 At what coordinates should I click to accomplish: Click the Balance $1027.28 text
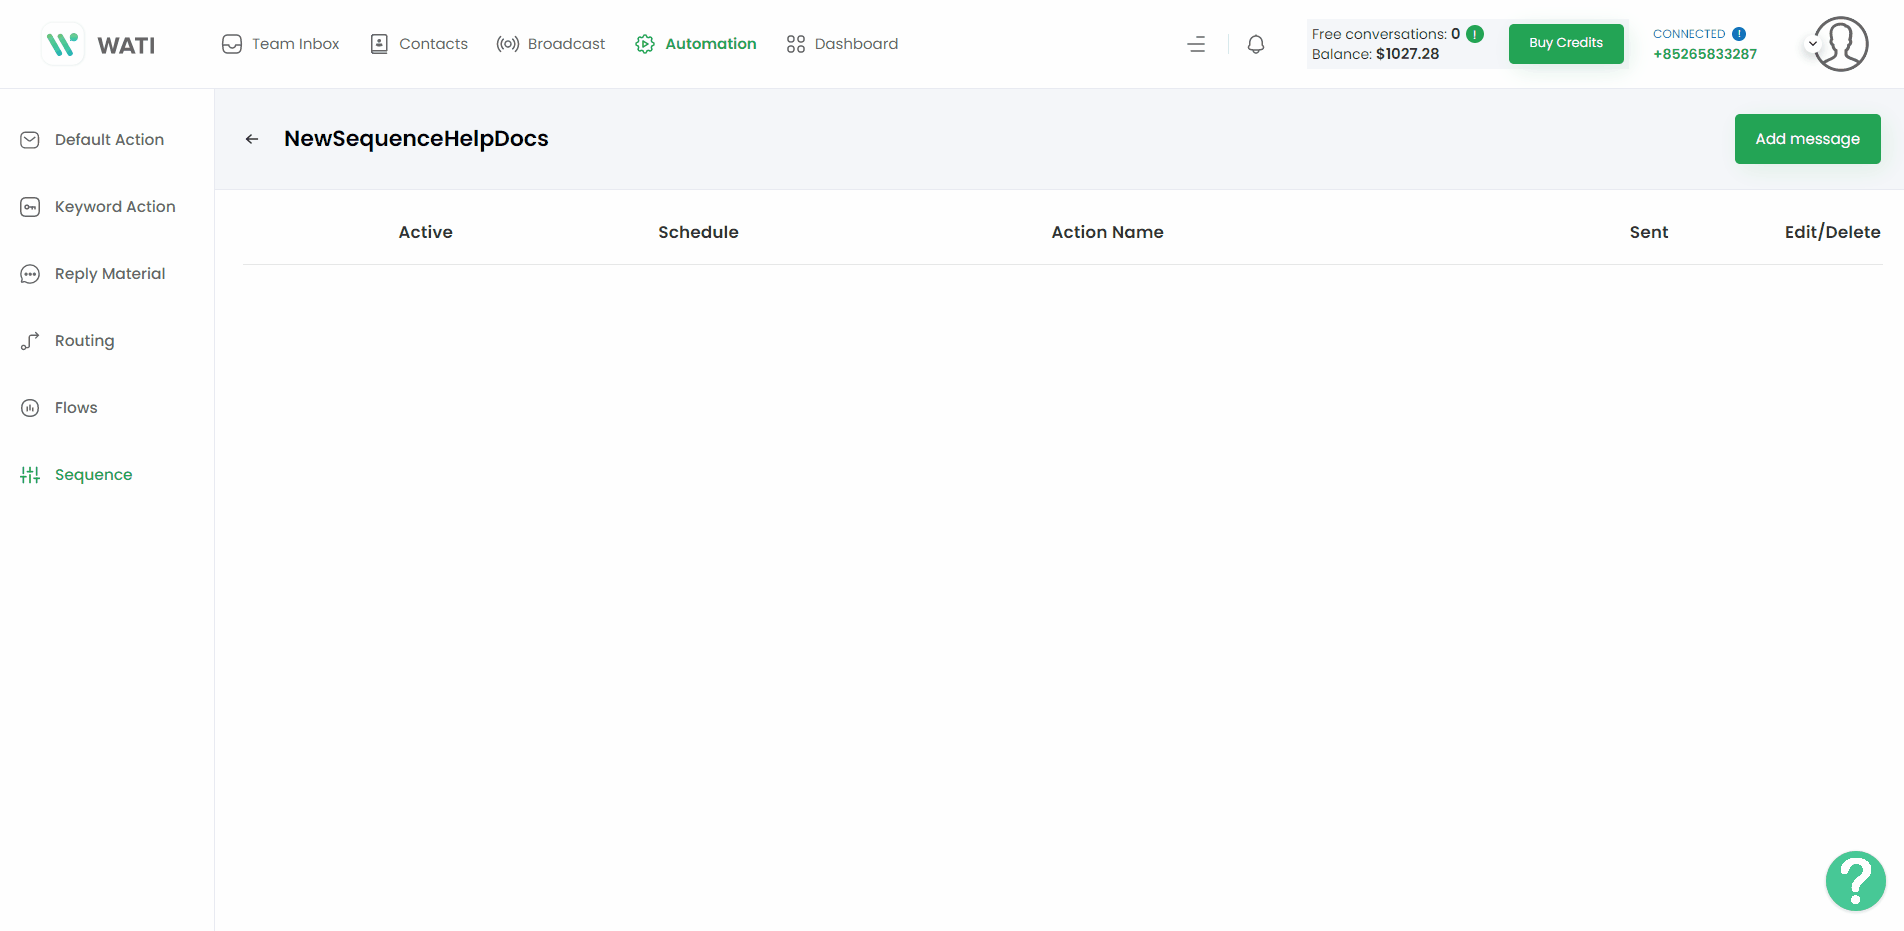[1376, 54]
